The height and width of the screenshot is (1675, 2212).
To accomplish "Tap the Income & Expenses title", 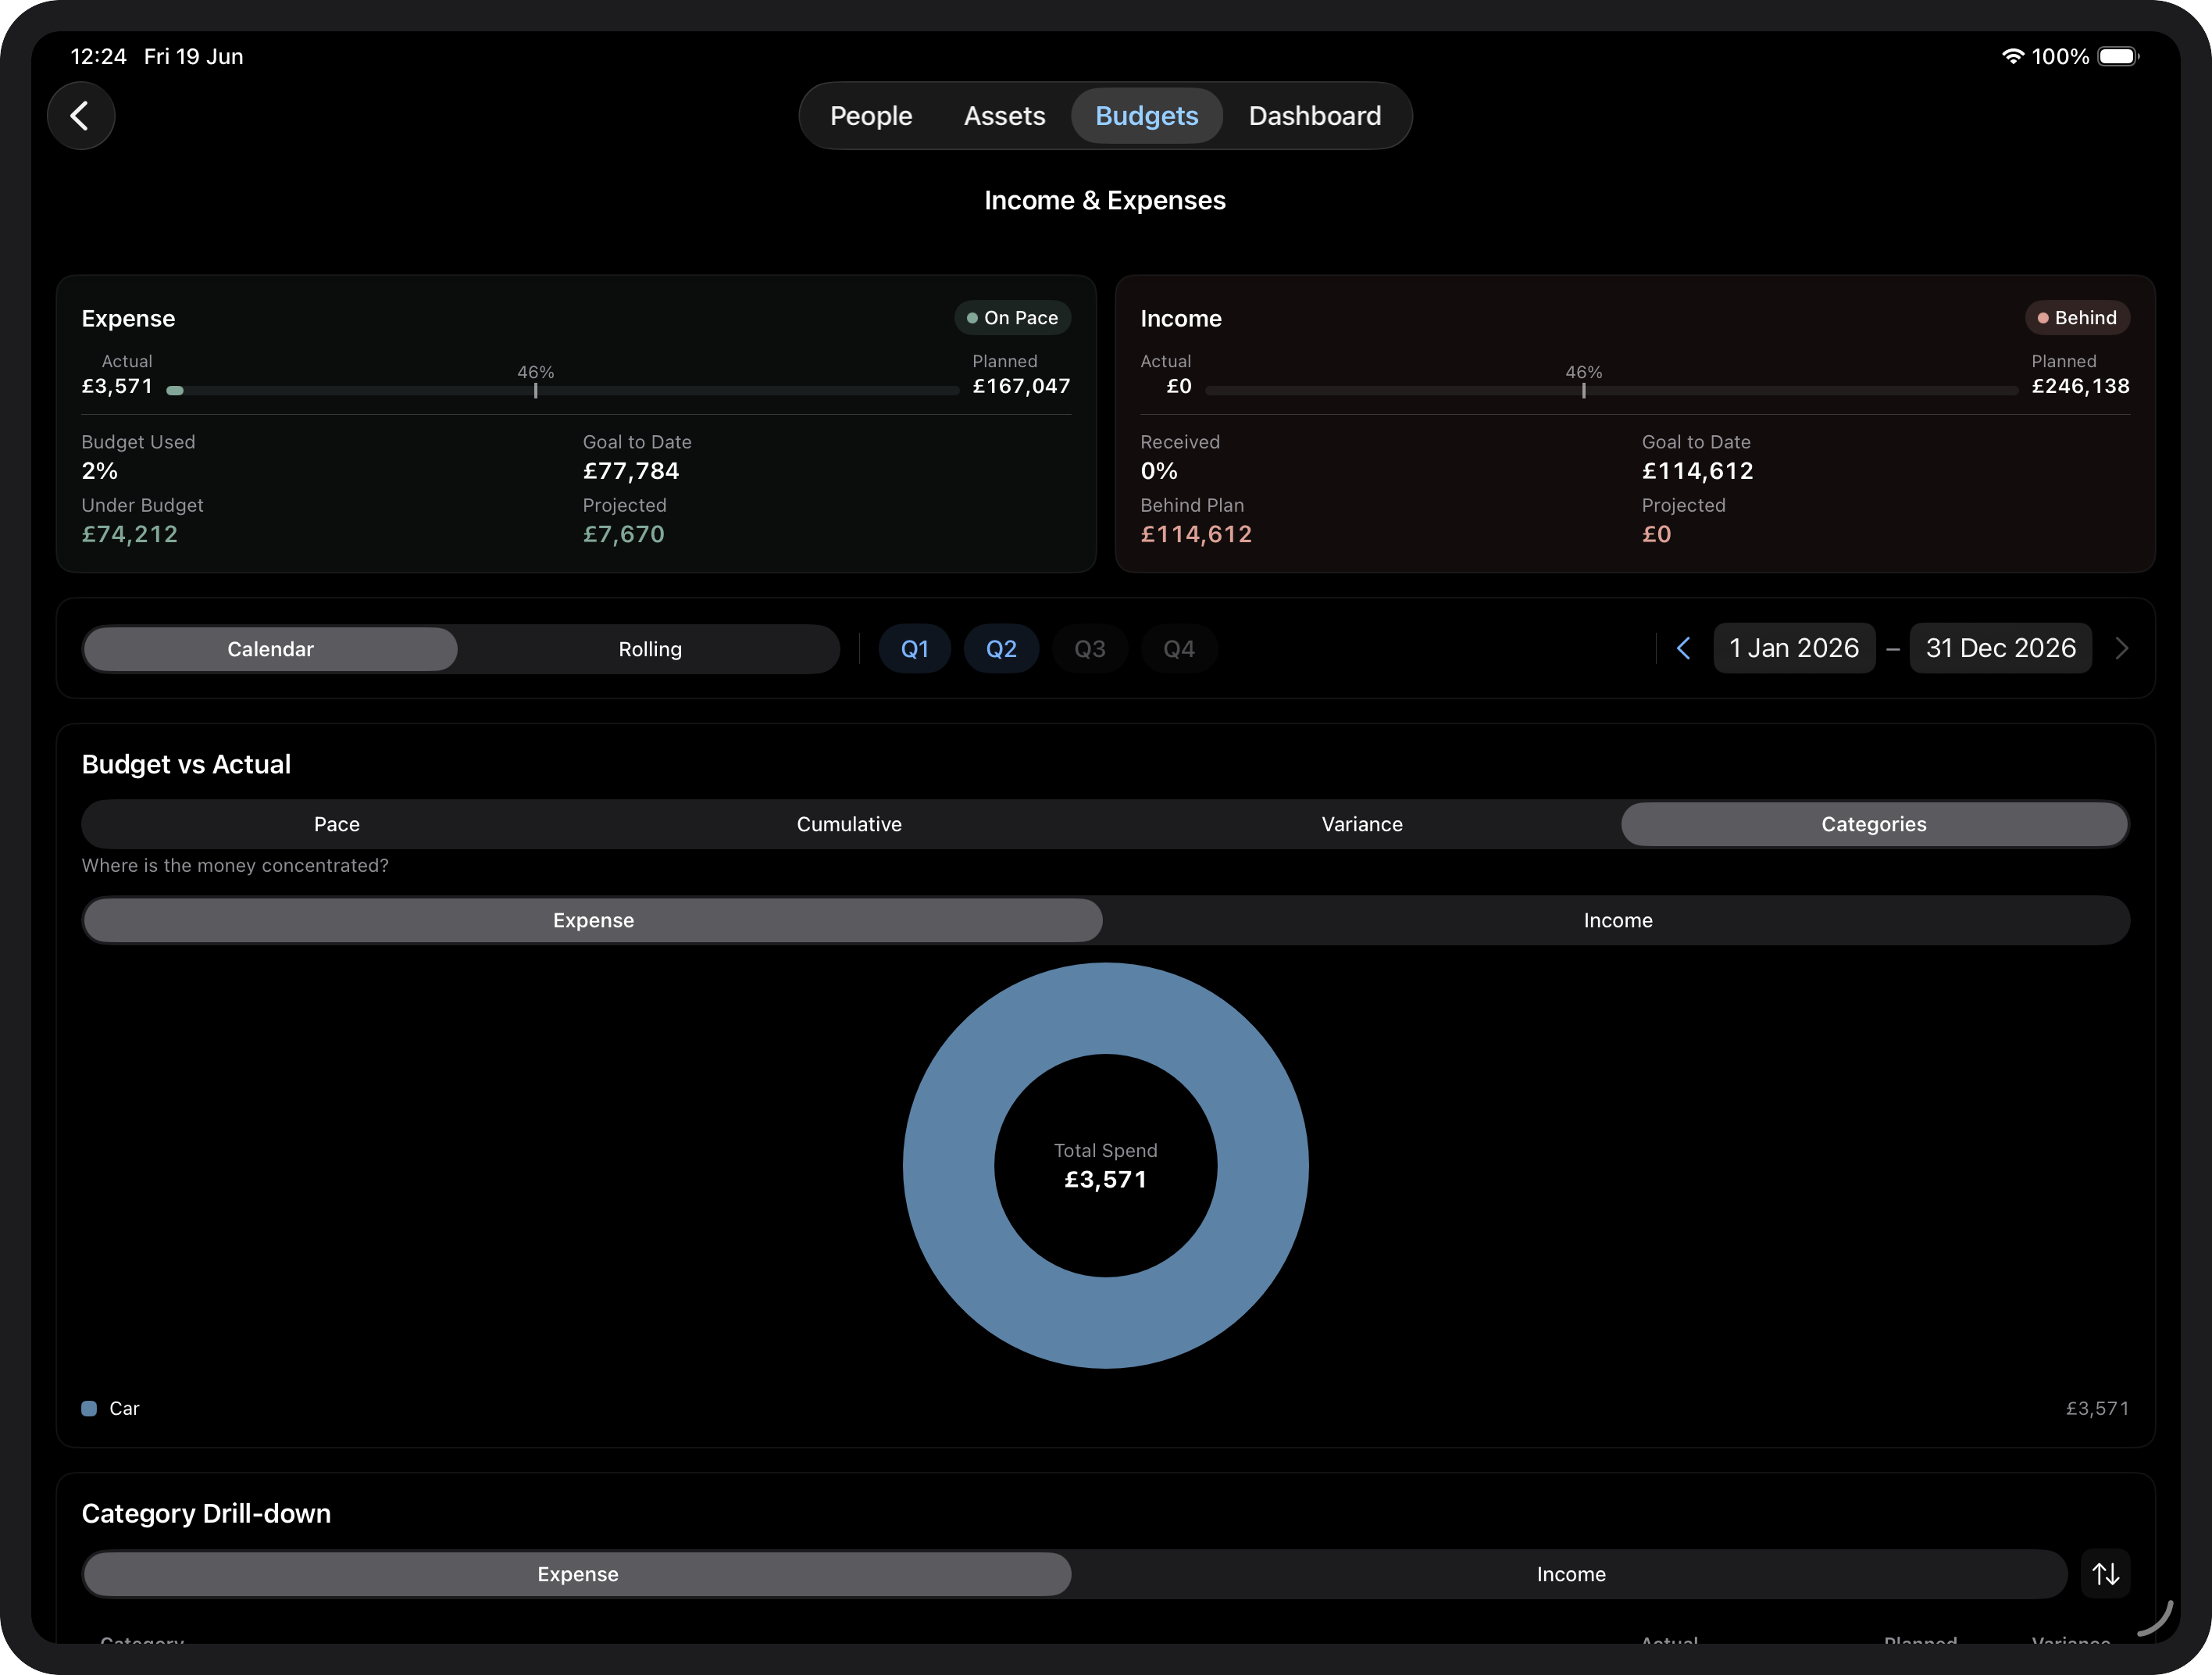I will point(1105,200).
